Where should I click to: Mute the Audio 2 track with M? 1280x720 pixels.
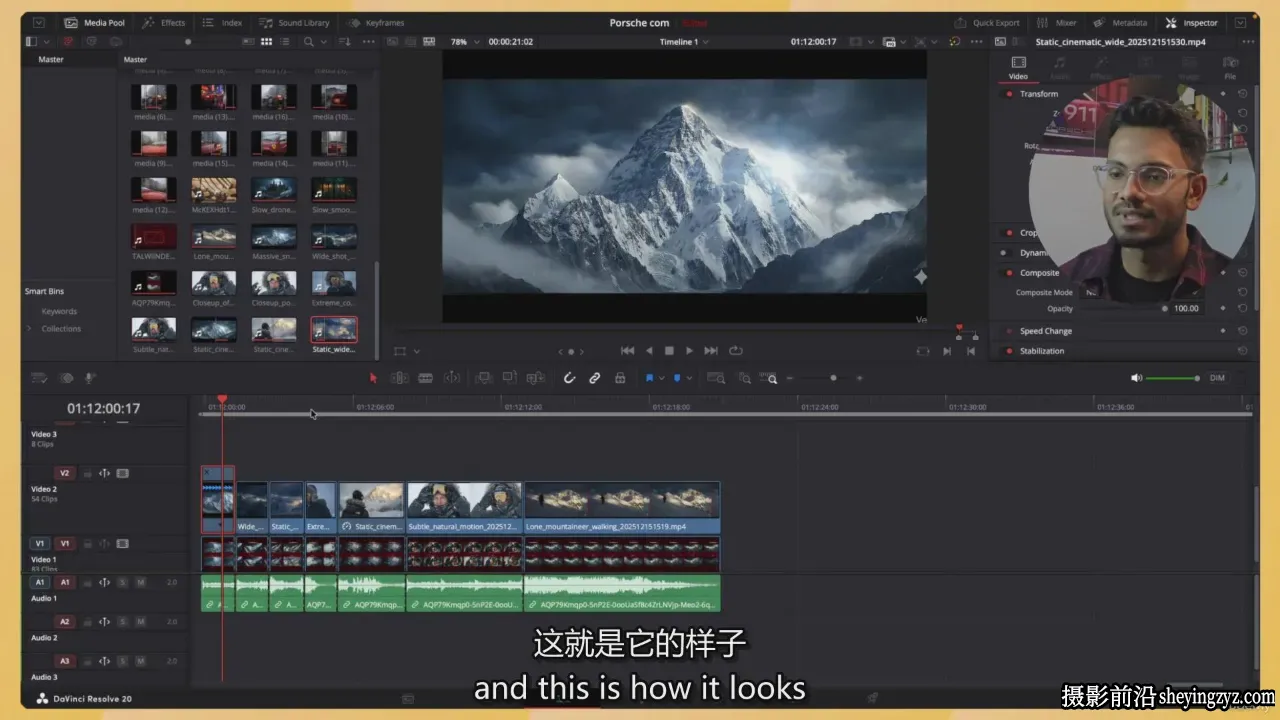pyautogui.click(x=140, y=622)
